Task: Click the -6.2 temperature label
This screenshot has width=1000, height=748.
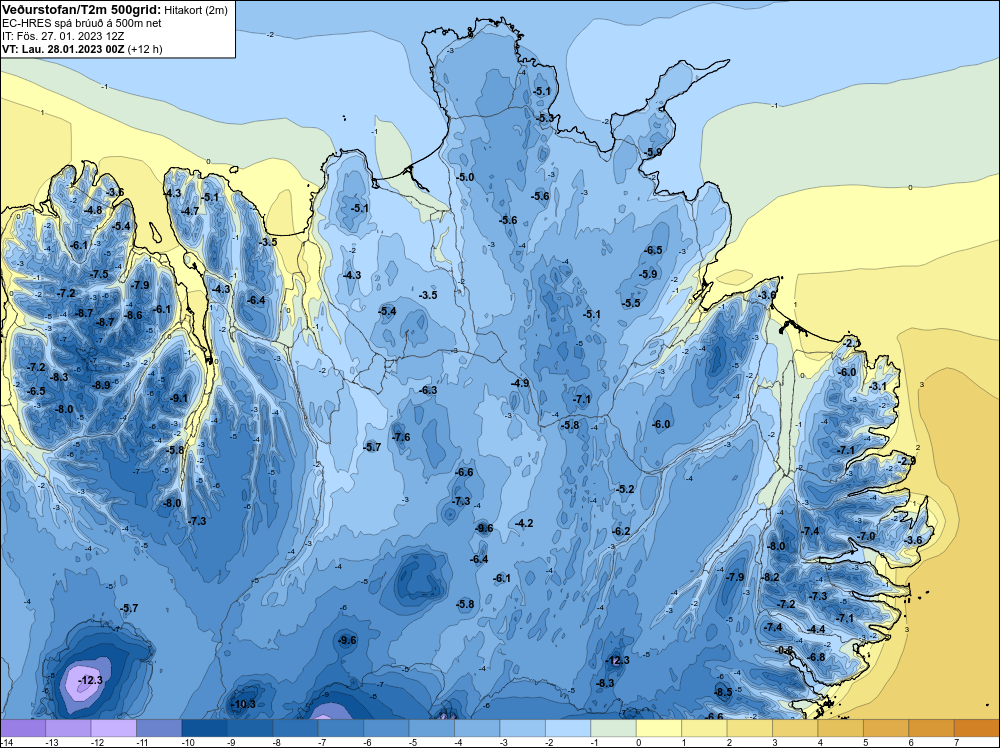Action: 621,531
